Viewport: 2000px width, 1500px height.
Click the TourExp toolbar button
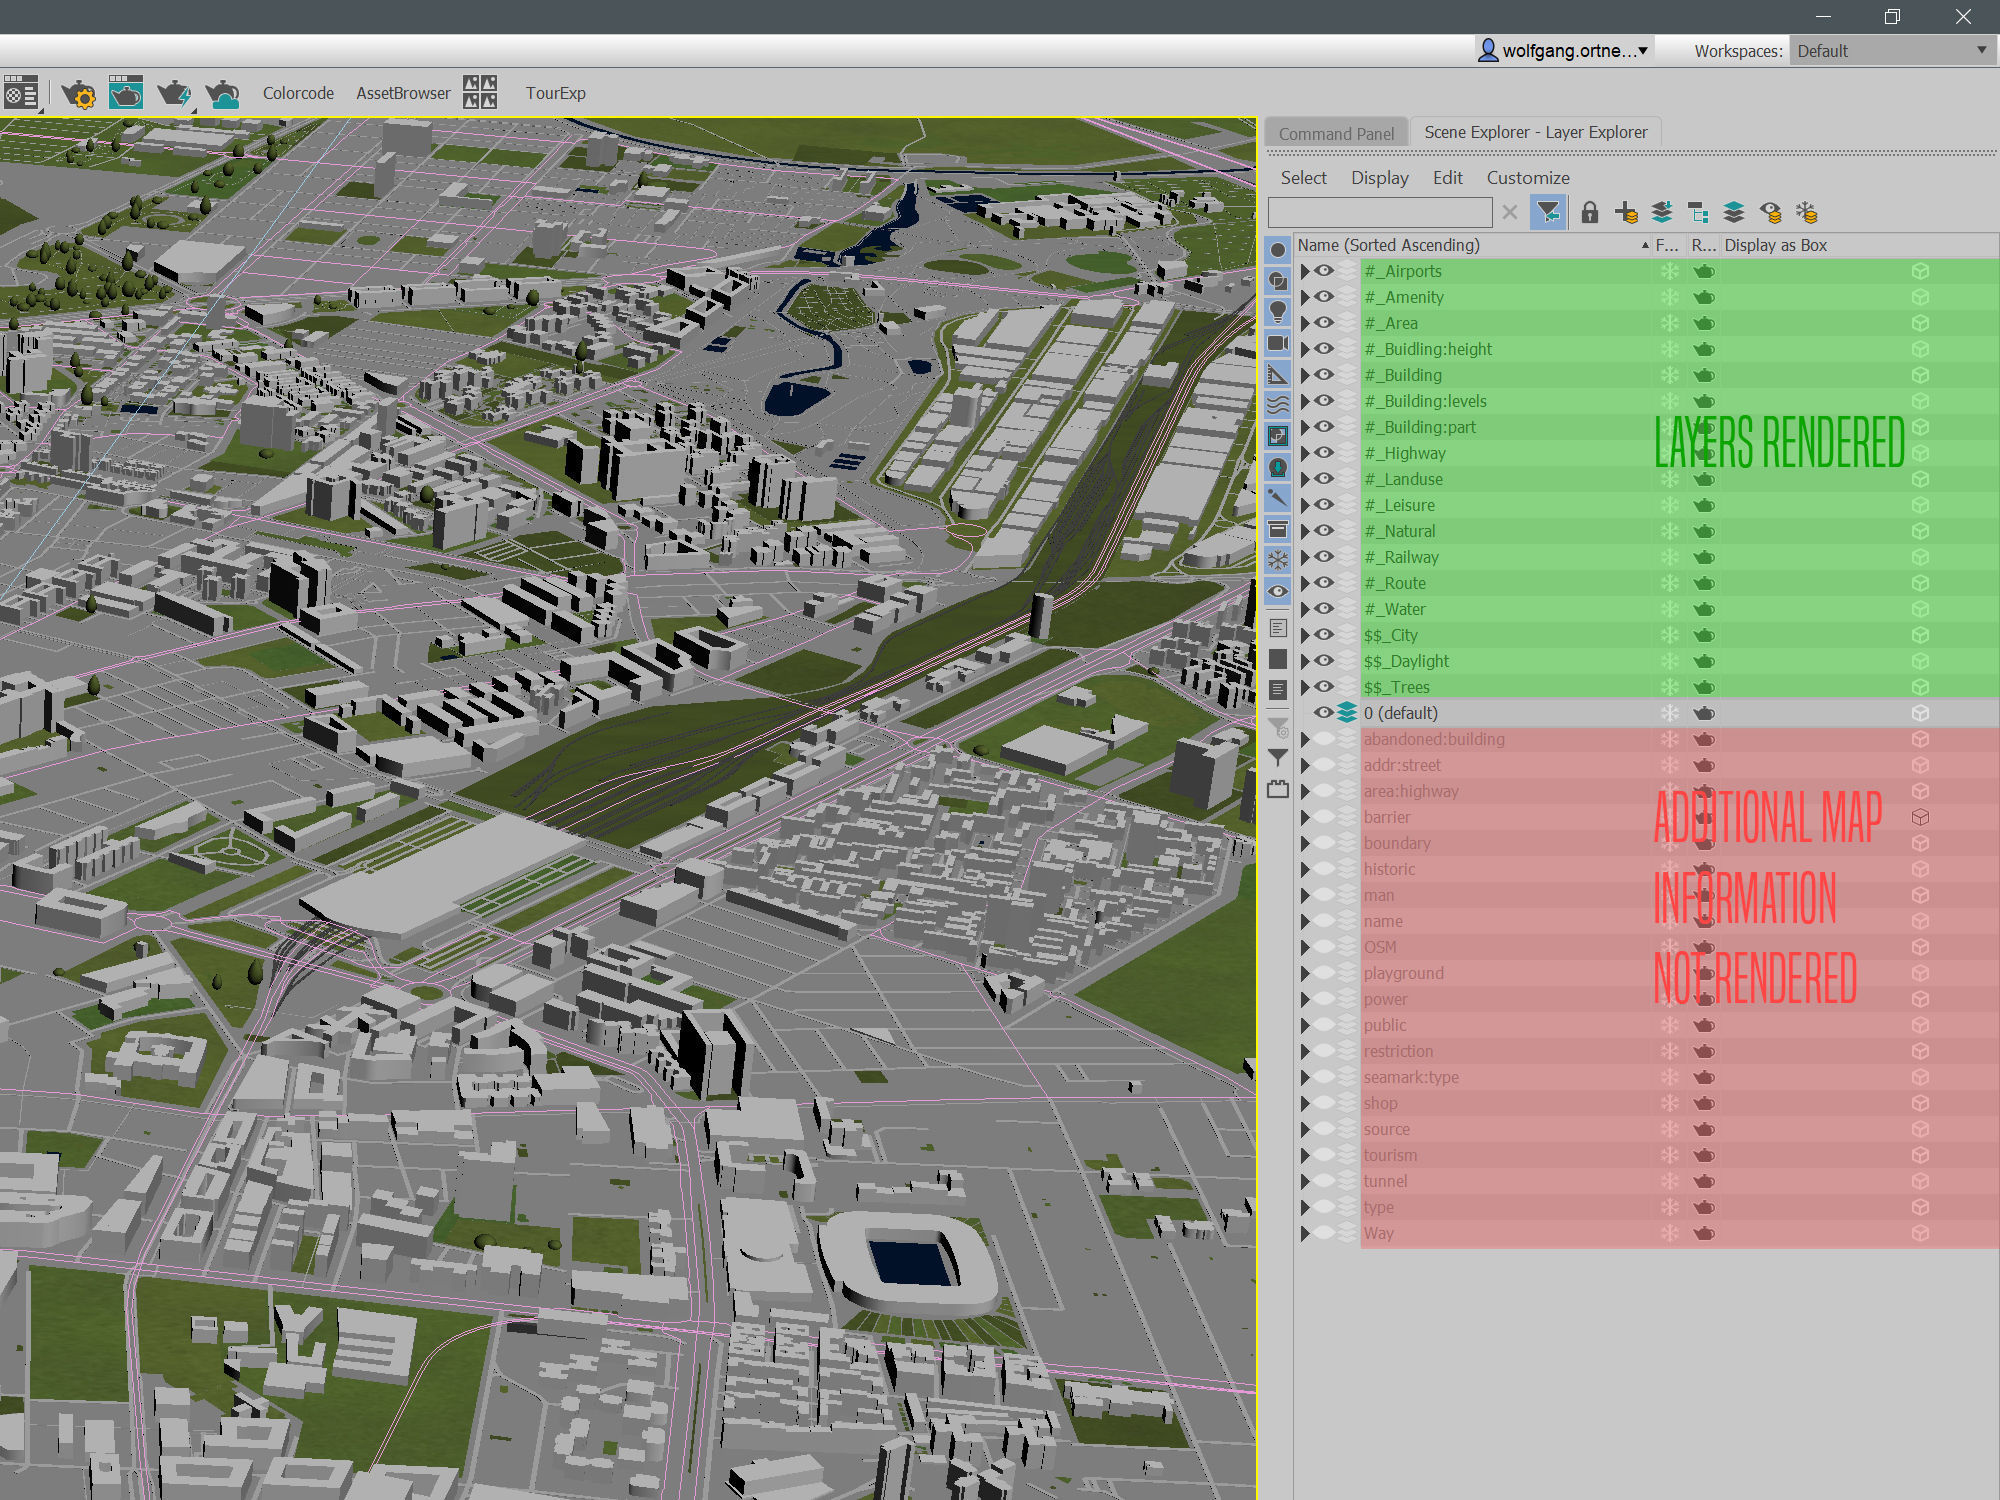click(555, 93)
